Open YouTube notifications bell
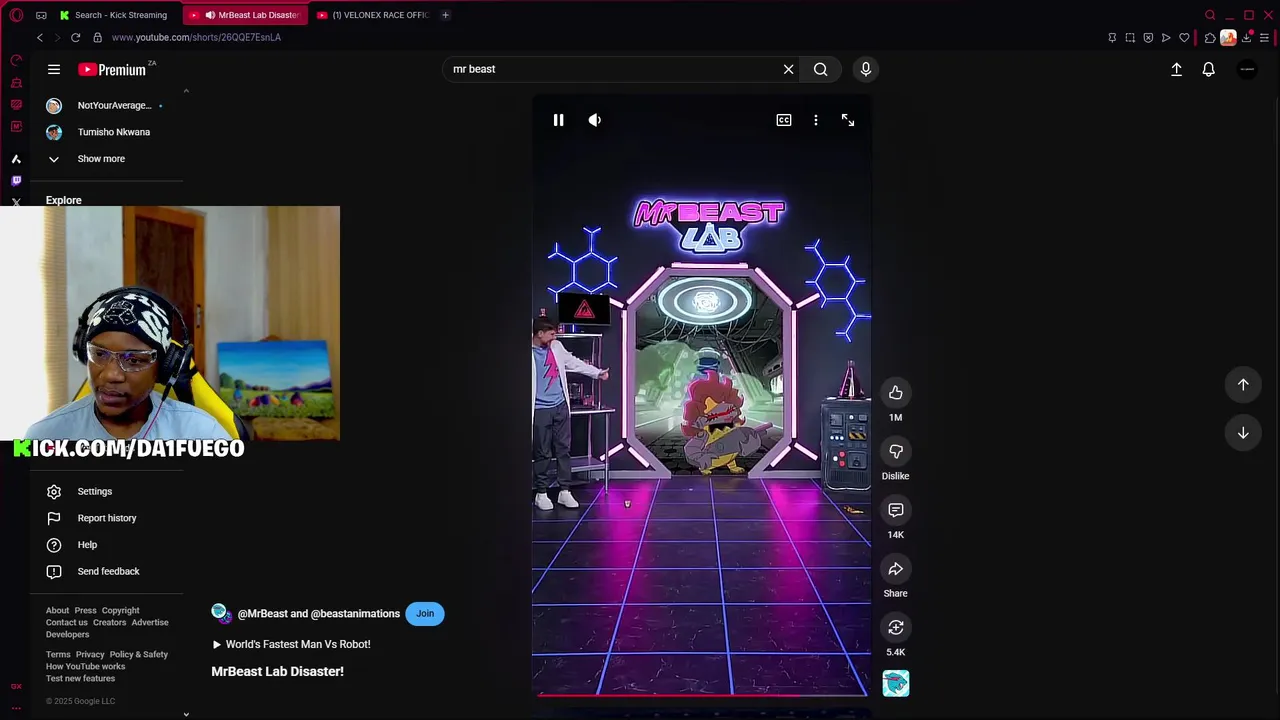1280x720 pixels. coord(1209,69)
